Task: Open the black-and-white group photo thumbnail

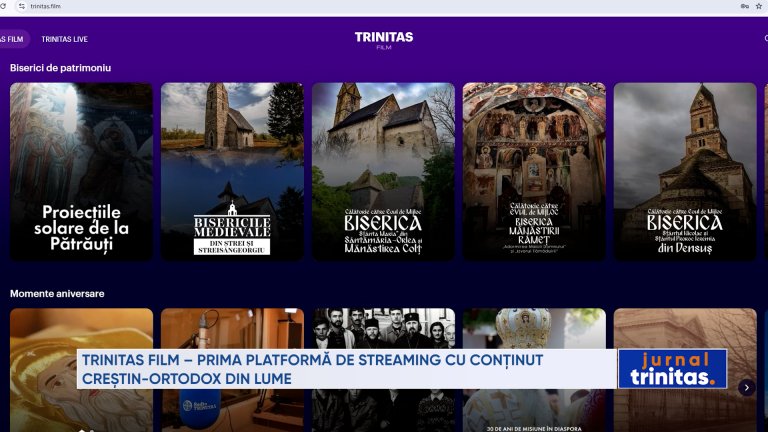Action: (383, 328)
